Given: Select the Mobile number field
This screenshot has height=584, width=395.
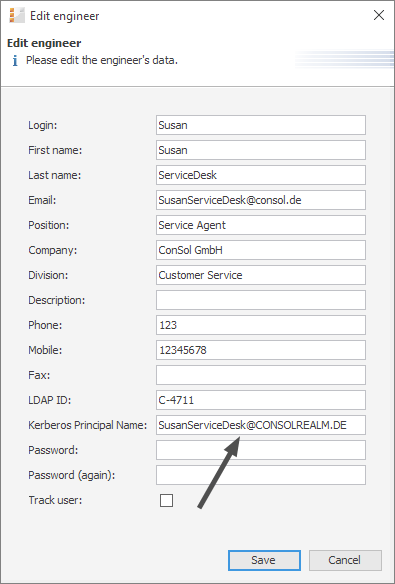Looking at the screenshot, I should coord(261,350).
